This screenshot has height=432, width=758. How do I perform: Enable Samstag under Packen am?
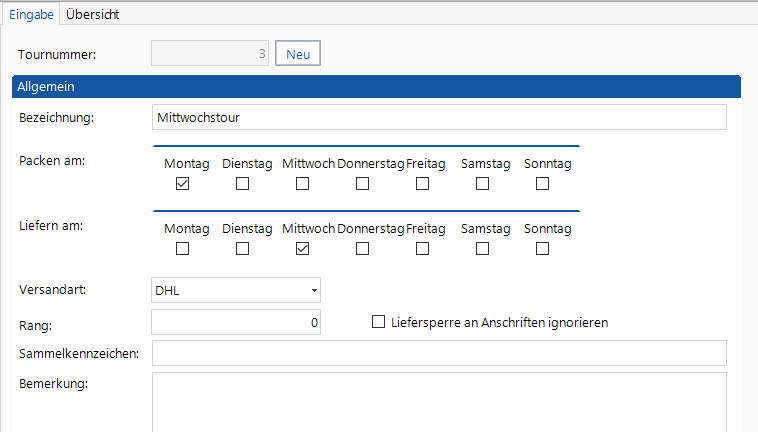point(482,184)
